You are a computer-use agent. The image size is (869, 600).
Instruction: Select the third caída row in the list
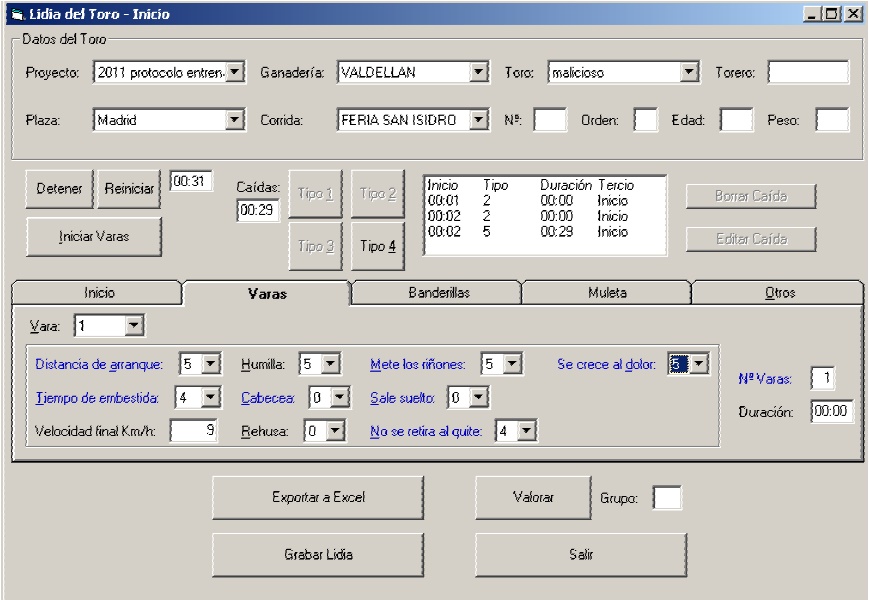point(530,232)
